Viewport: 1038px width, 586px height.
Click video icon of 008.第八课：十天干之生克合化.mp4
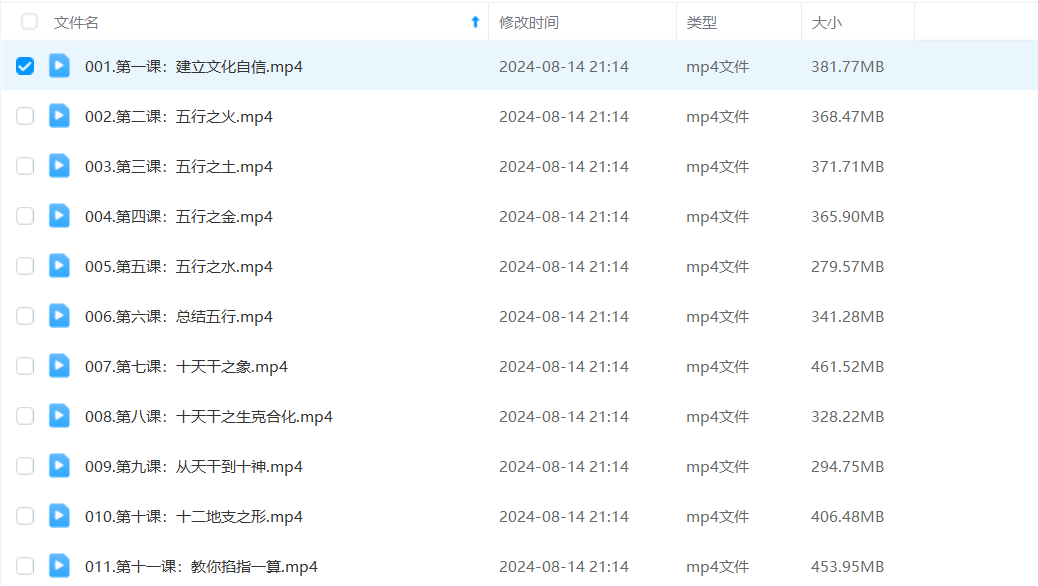coord(60,416)
